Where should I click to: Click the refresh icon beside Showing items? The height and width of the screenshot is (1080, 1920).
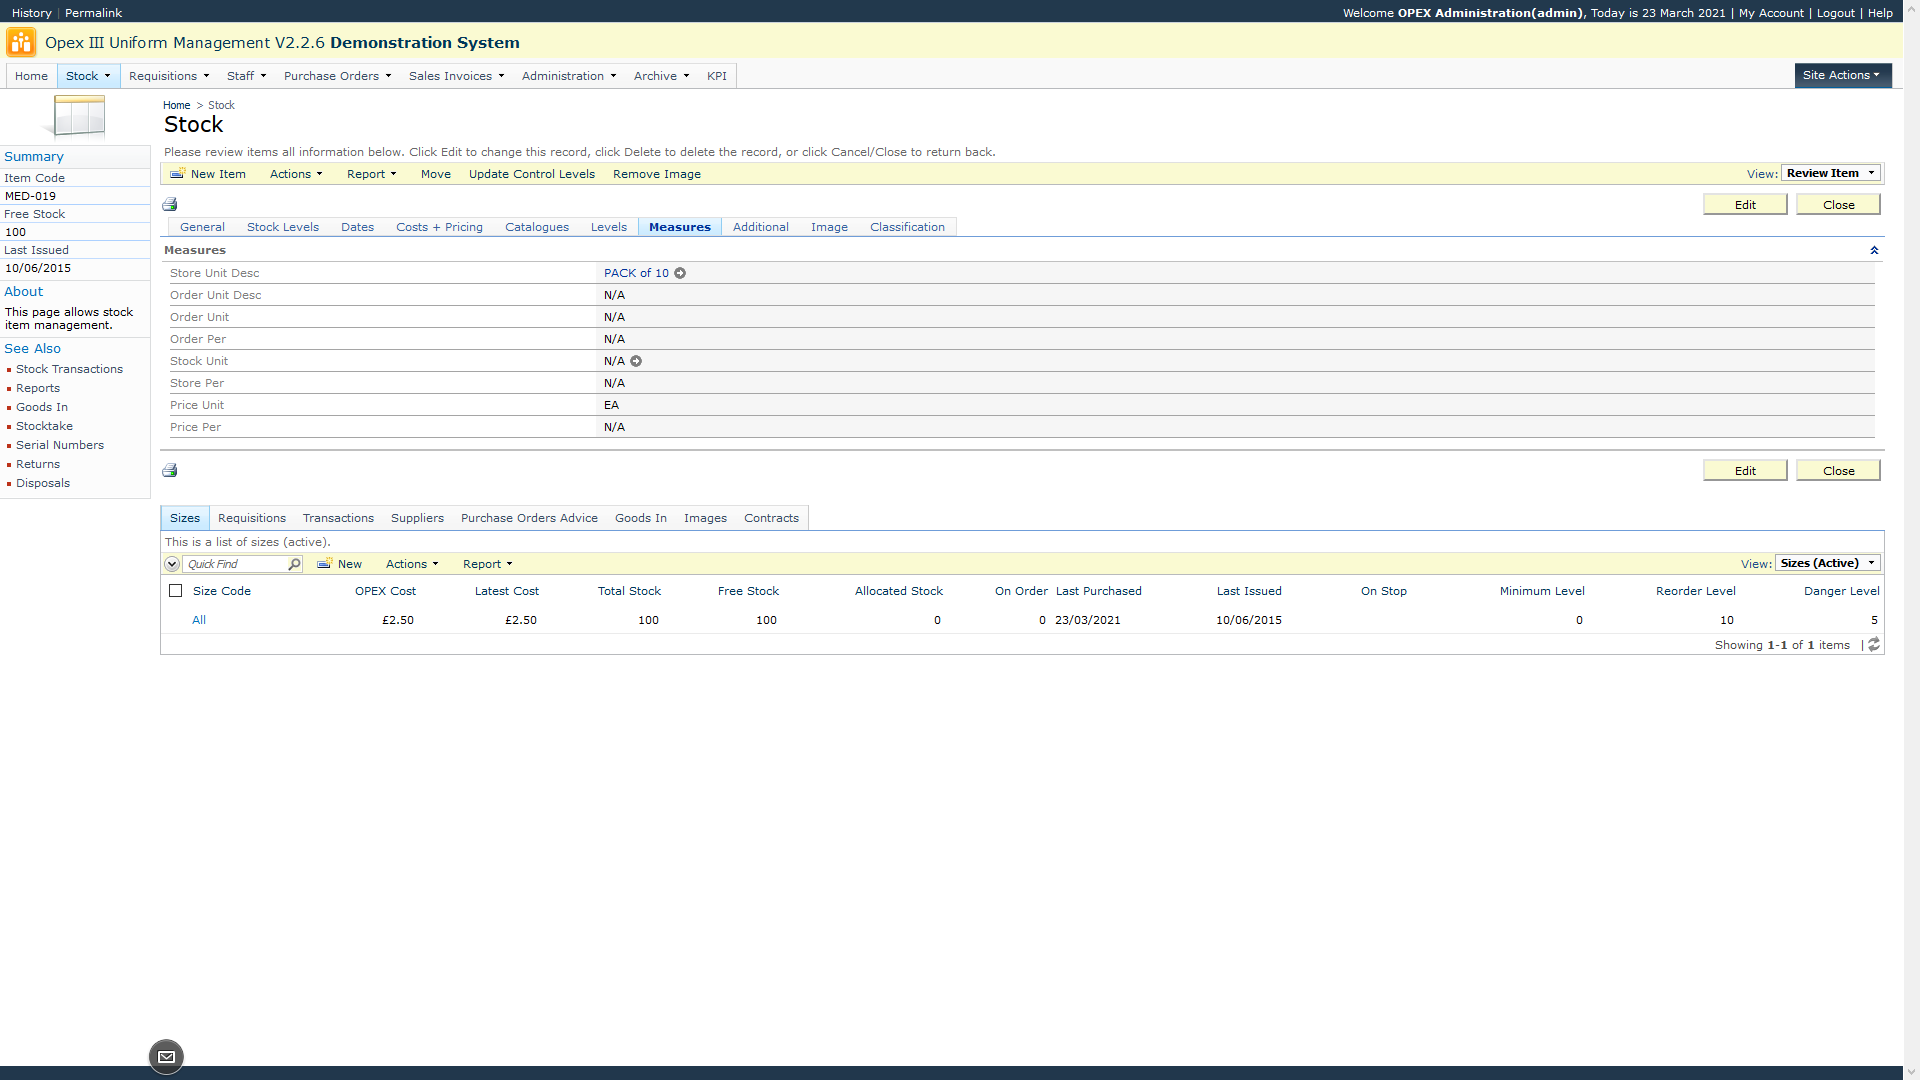1874,645
